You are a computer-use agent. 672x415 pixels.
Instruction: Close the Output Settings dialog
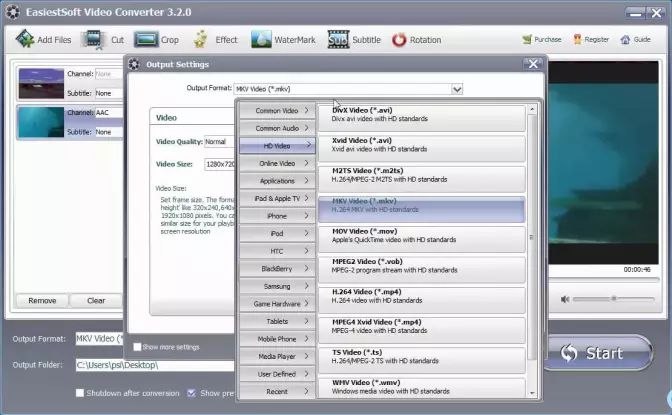tap(533, 64)
